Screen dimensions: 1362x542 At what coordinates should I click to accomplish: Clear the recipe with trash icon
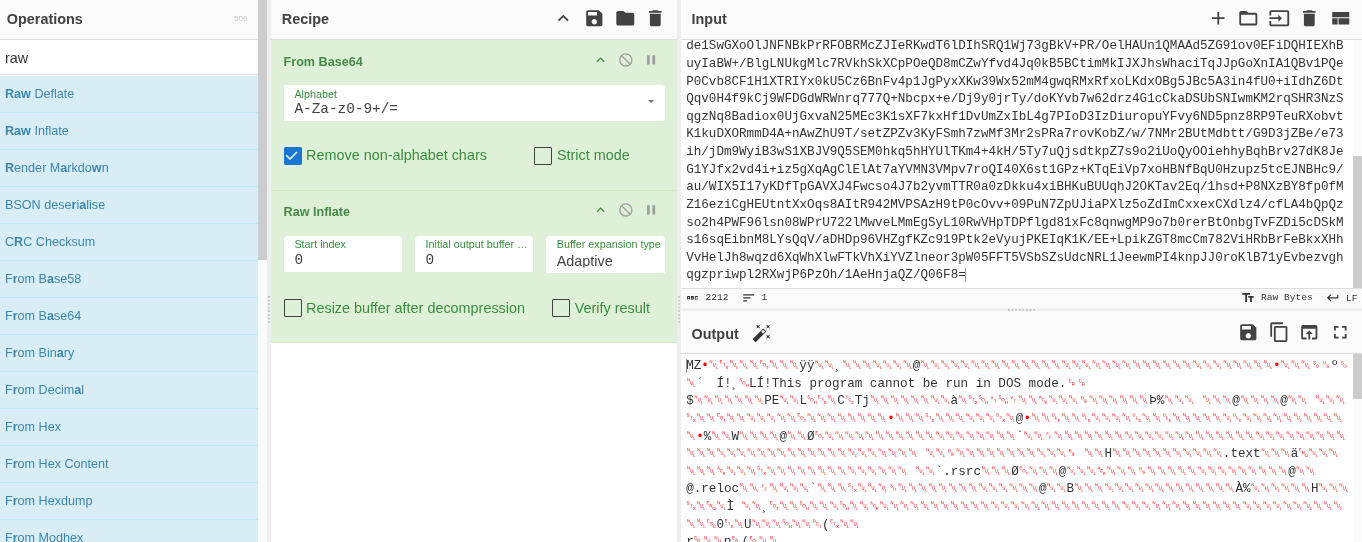655,18
